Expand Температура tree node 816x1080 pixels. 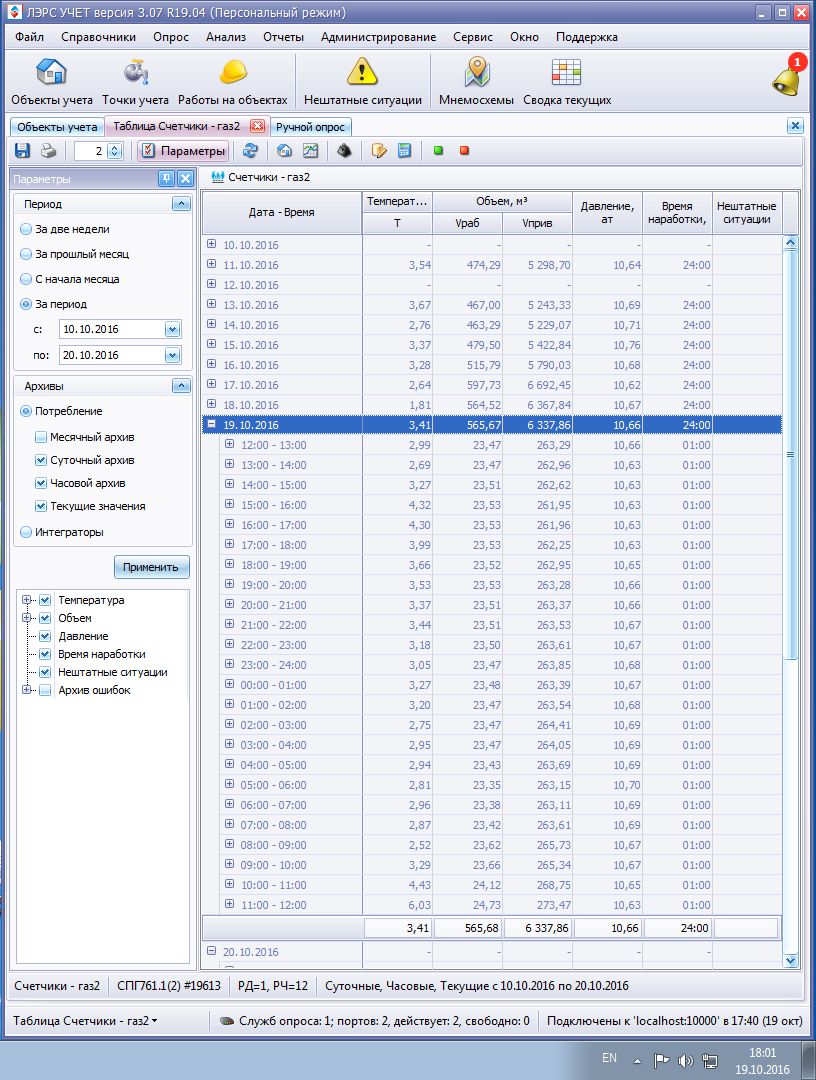click(x=27, y=600)
